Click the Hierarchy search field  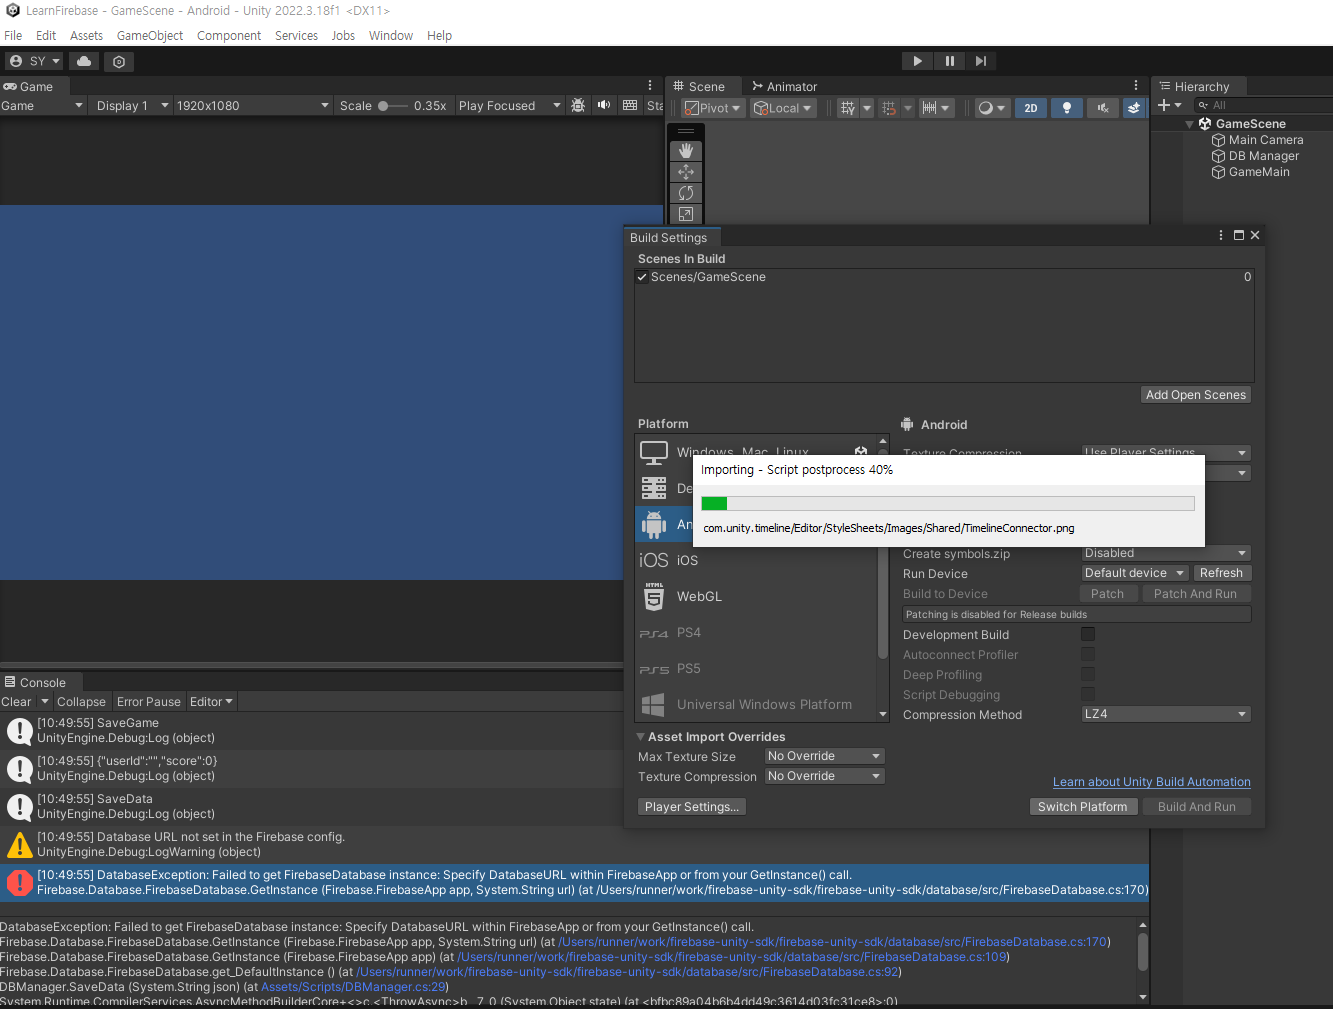pos(1264,105)
